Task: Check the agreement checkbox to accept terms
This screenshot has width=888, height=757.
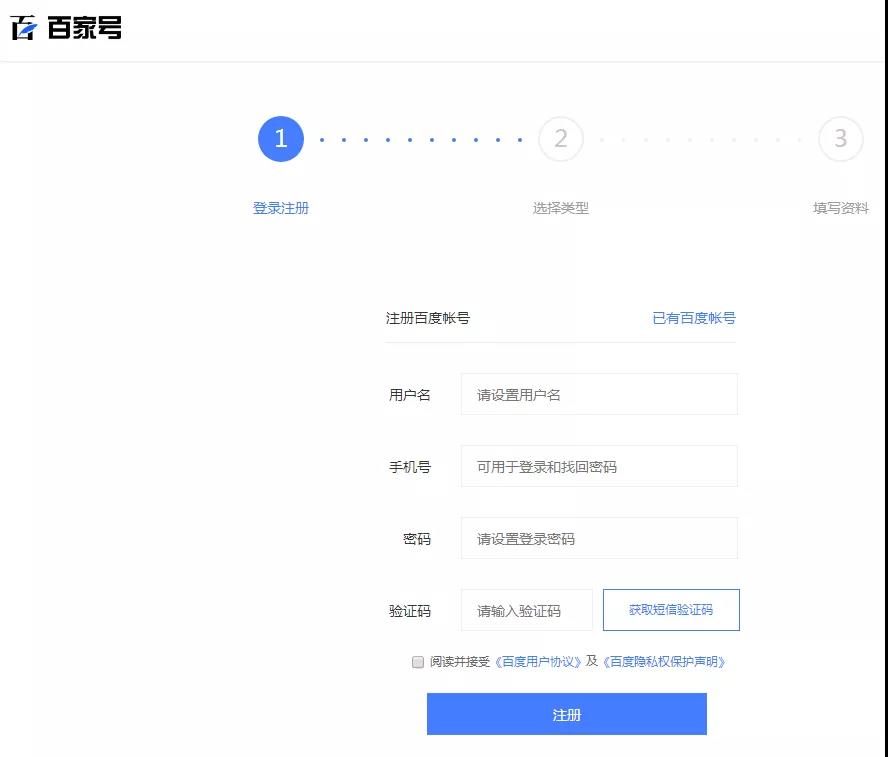Action: pyautogui.click(x=417, y=662)
